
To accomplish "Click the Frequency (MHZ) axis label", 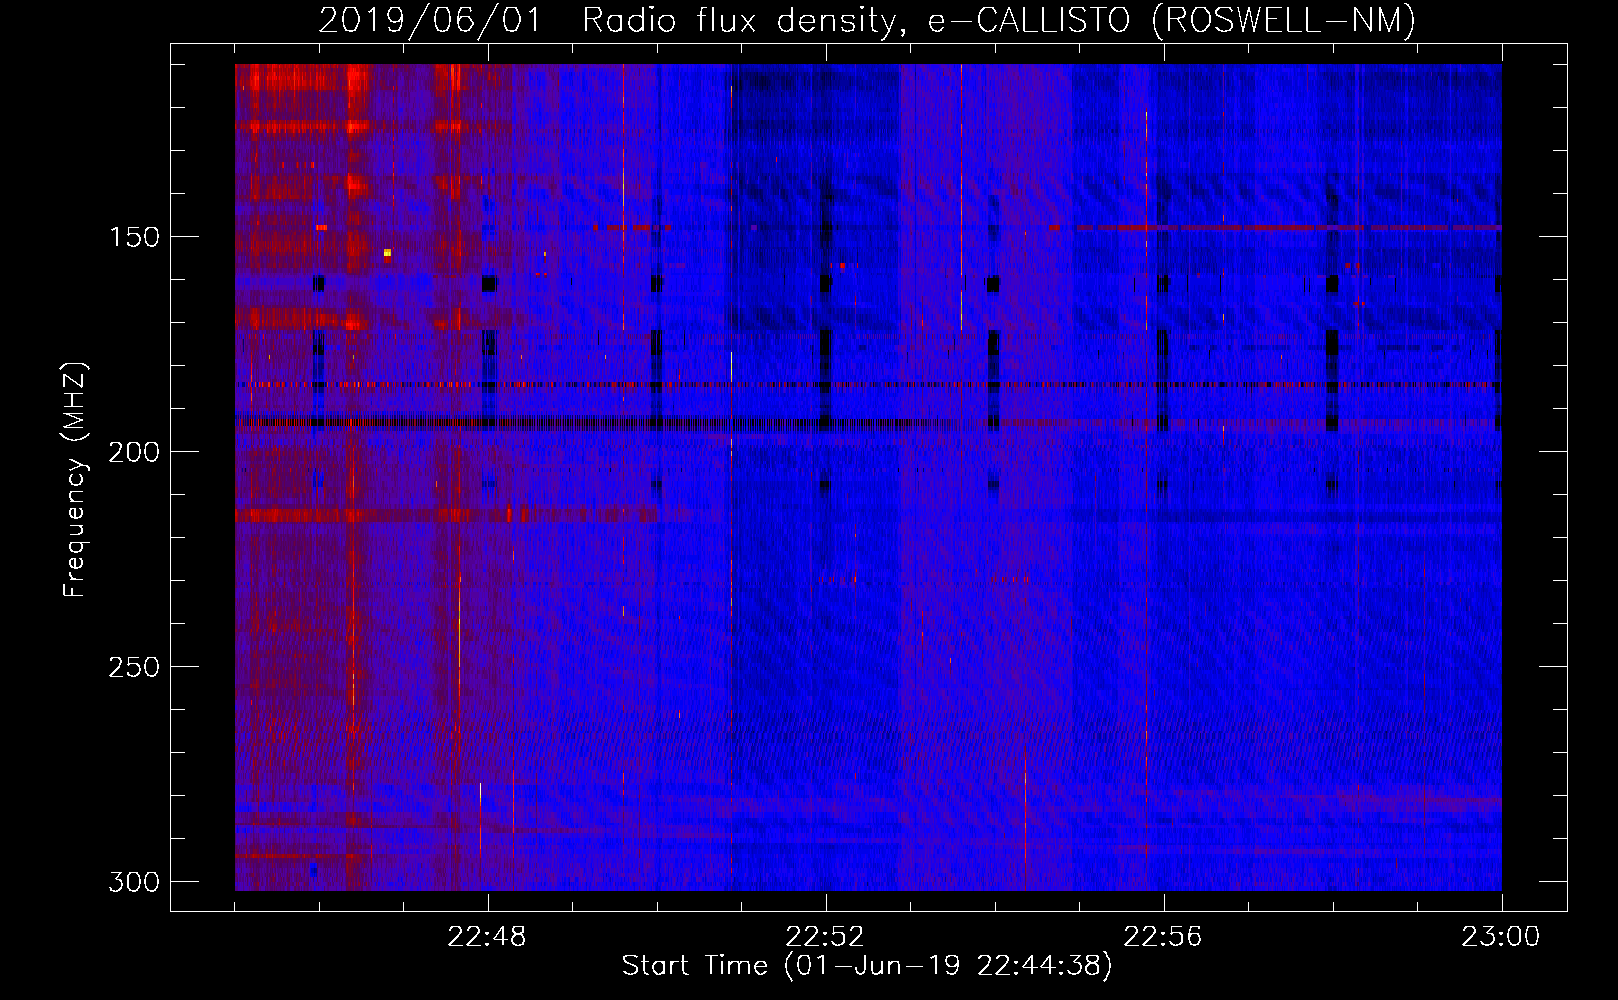I will [x=75, y=480].
